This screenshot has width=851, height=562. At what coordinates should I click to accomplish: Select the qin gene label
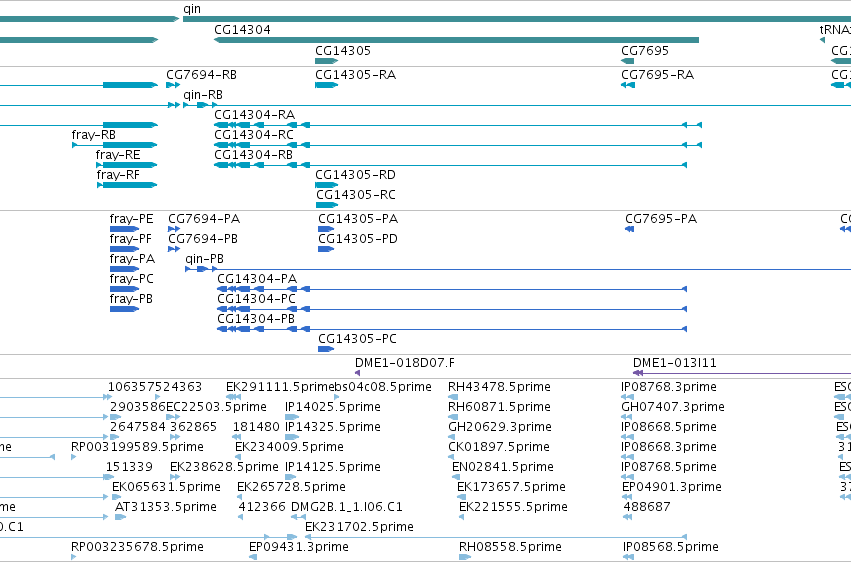pyautogui.click(x=192, y=9)
